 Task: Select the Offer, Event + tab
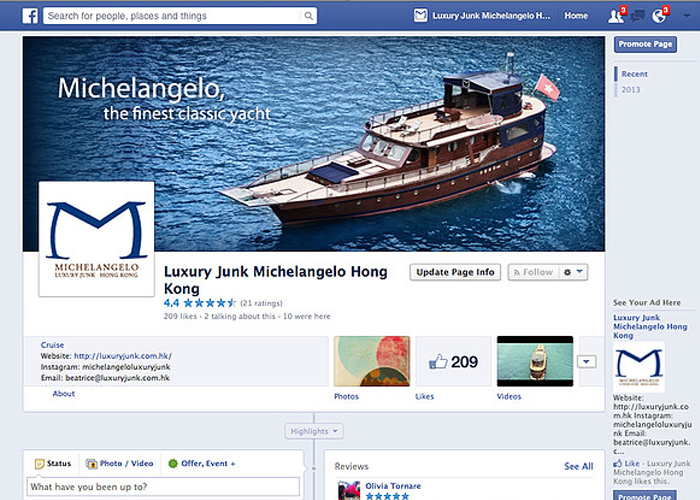(202, 463)
